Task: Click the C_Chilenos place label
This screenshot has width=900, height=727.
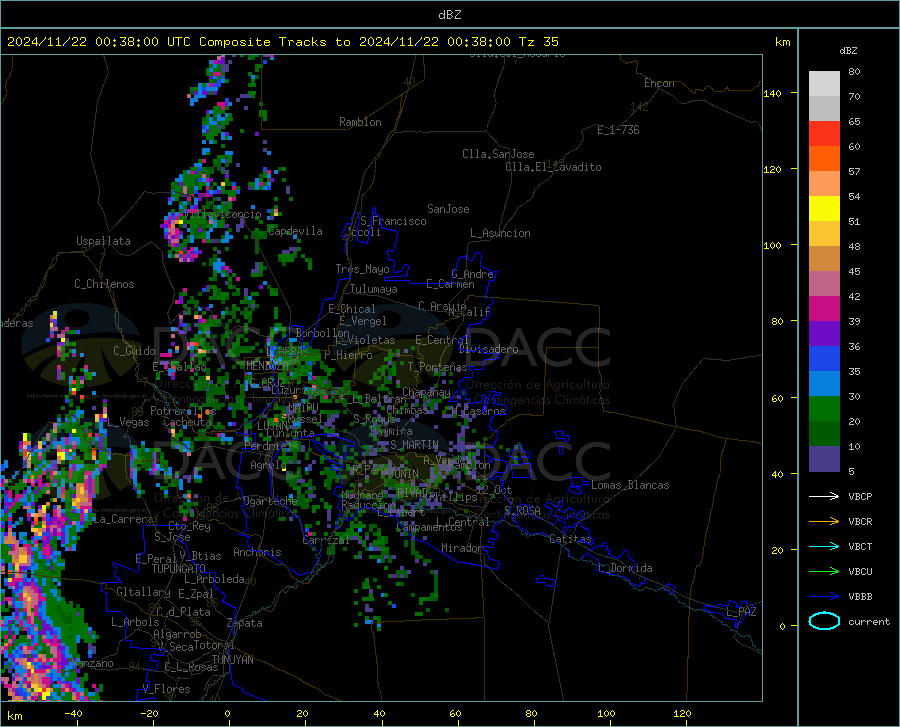Action: pos(104,284)
